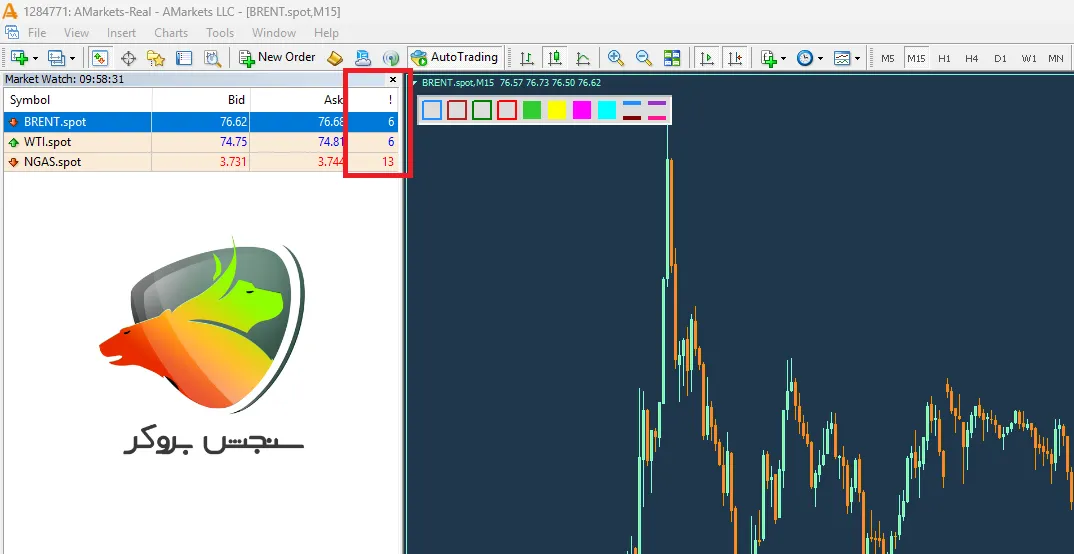Tile chart windows with grid icon
The image size is (1074, 554).
(672, 58)
